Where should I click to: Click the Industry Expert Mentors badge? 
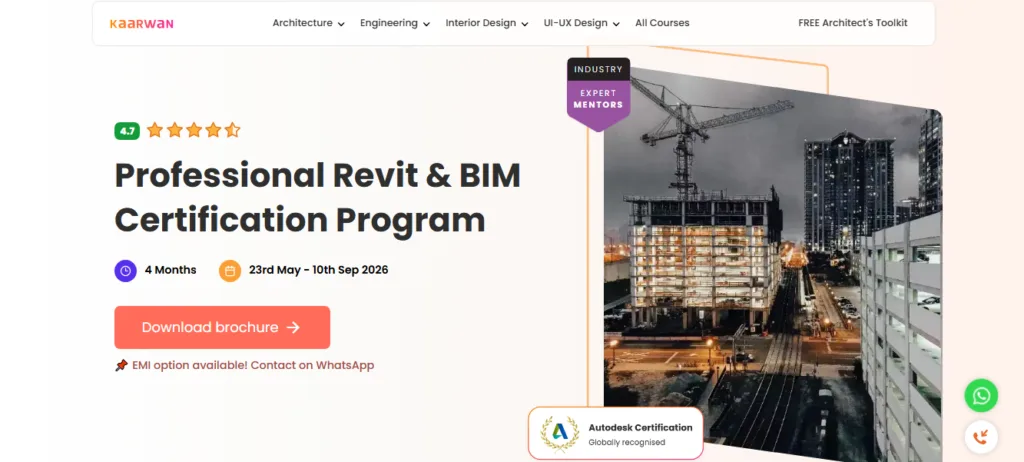(x=598, y=93)
